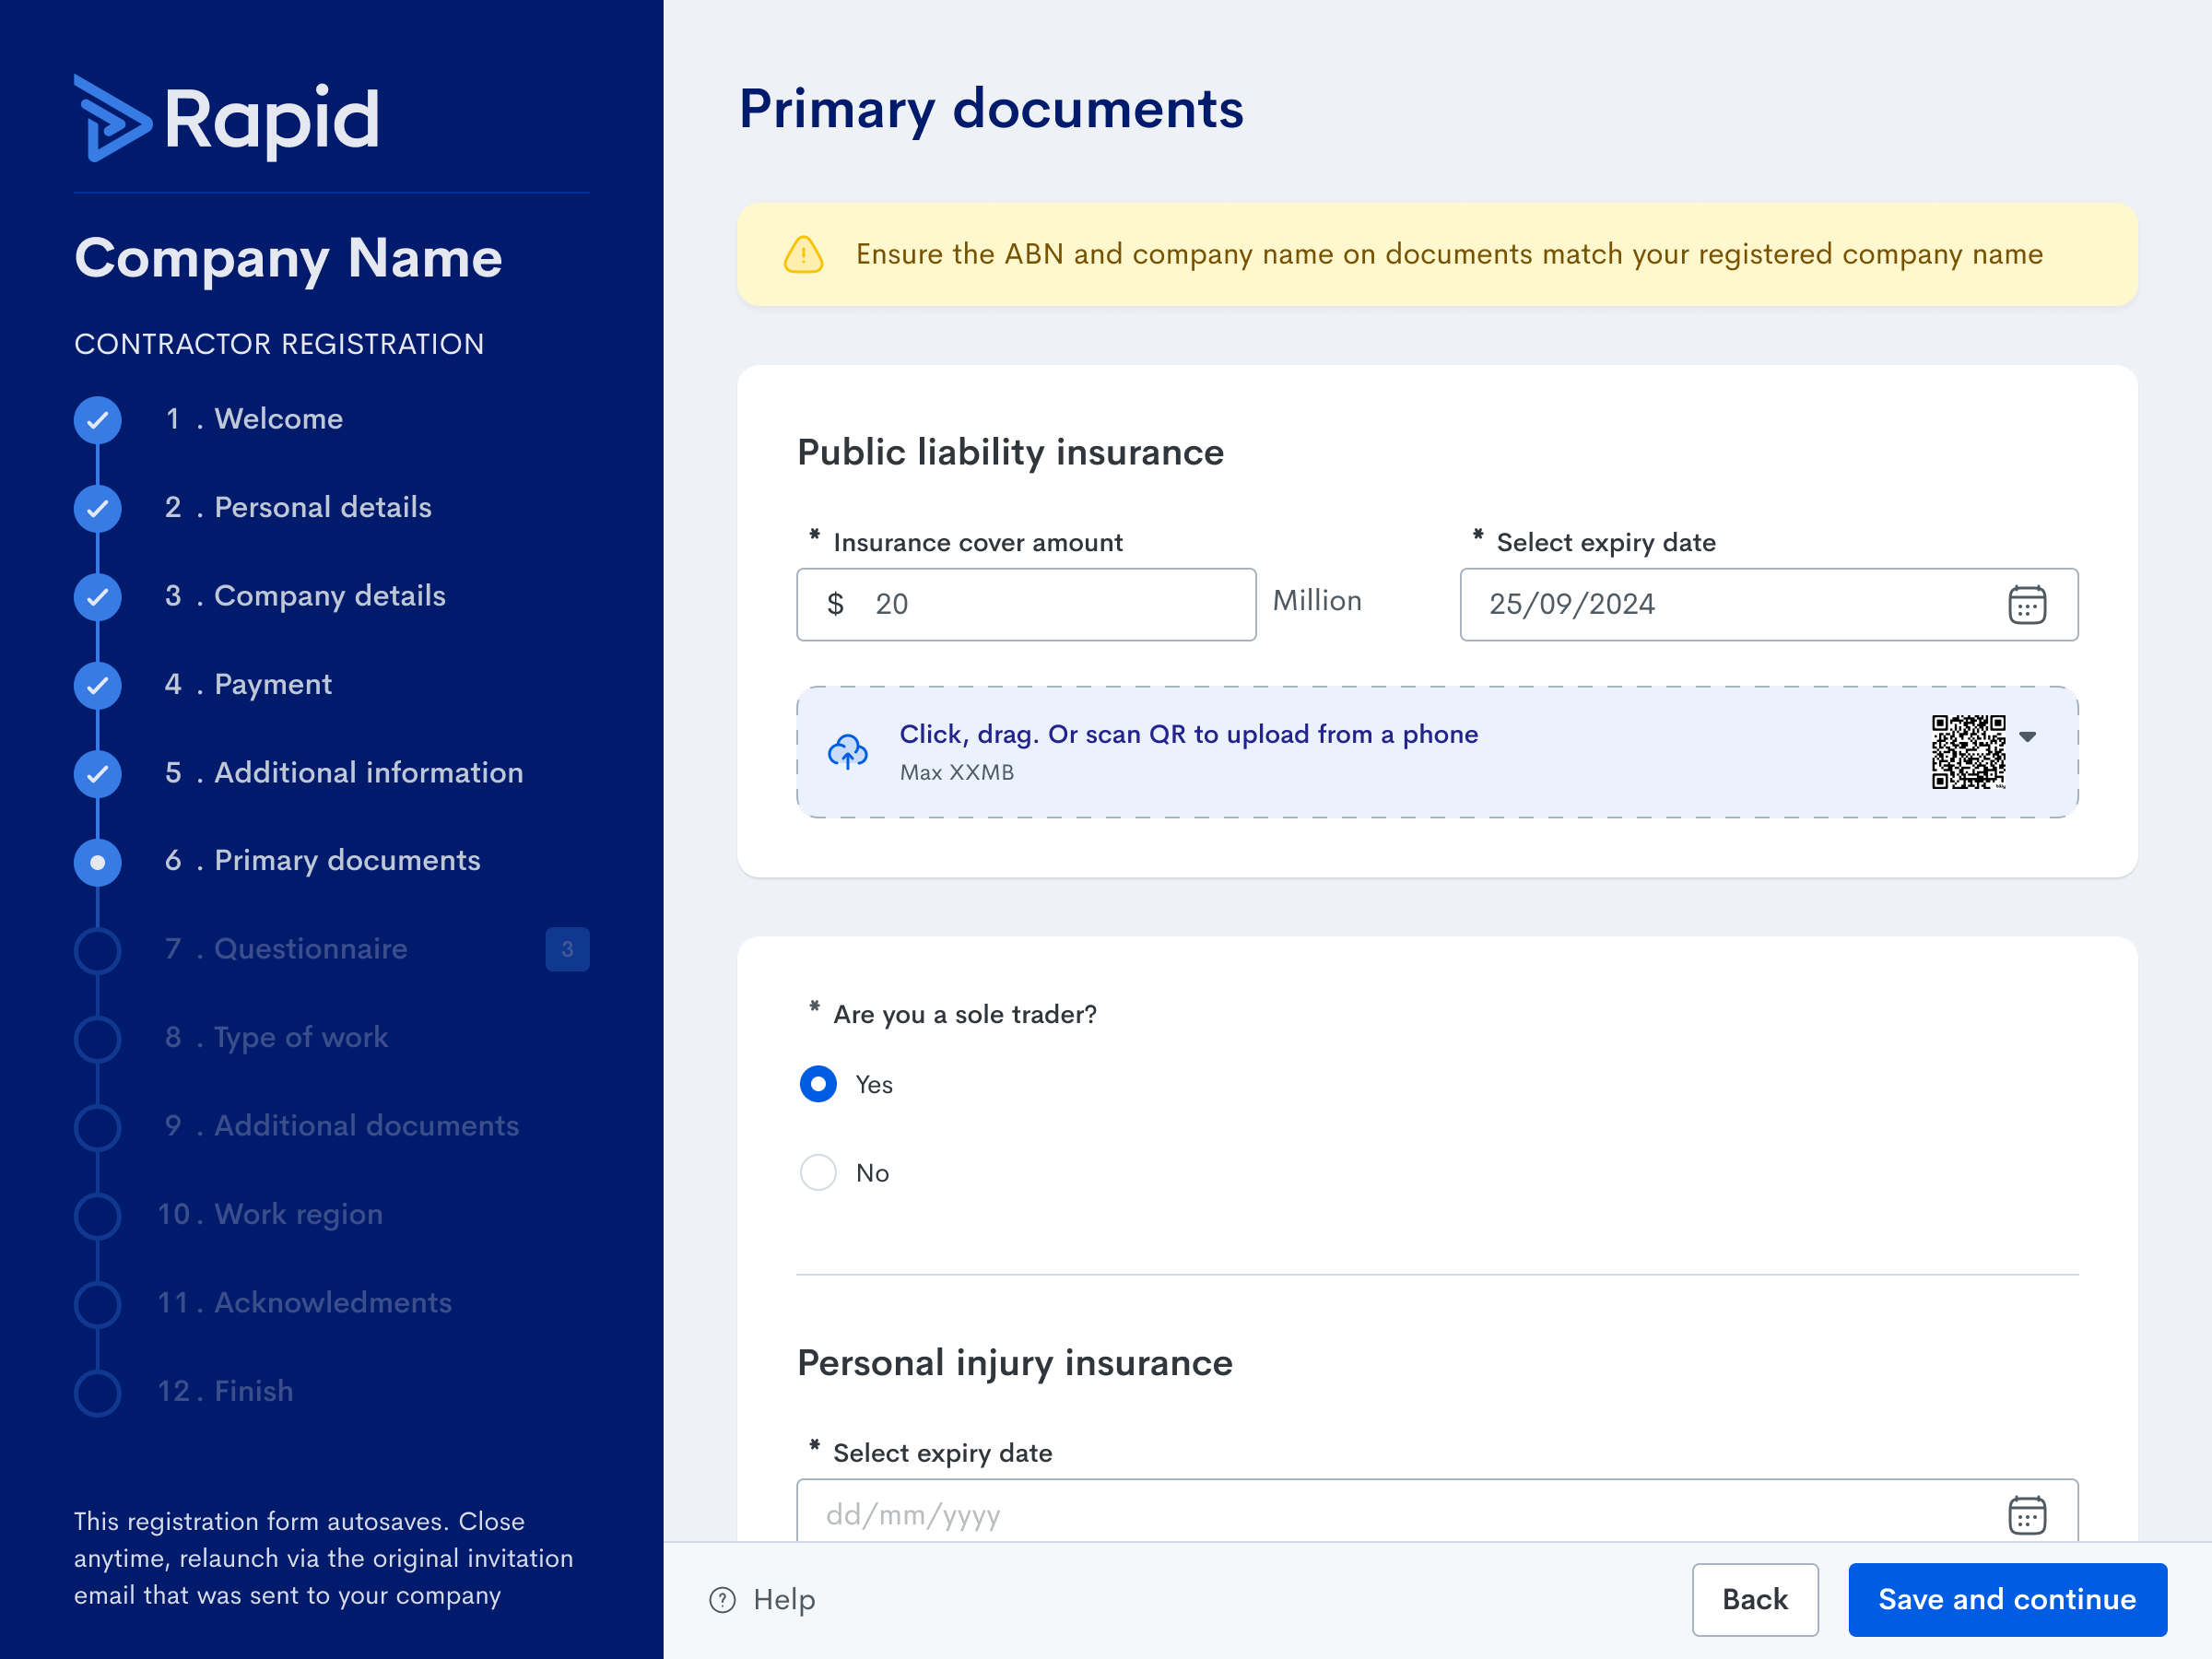2212x1659 pixels.
Task: Click the checkmark icon next to Payment step
Action: tap(97, 685)
